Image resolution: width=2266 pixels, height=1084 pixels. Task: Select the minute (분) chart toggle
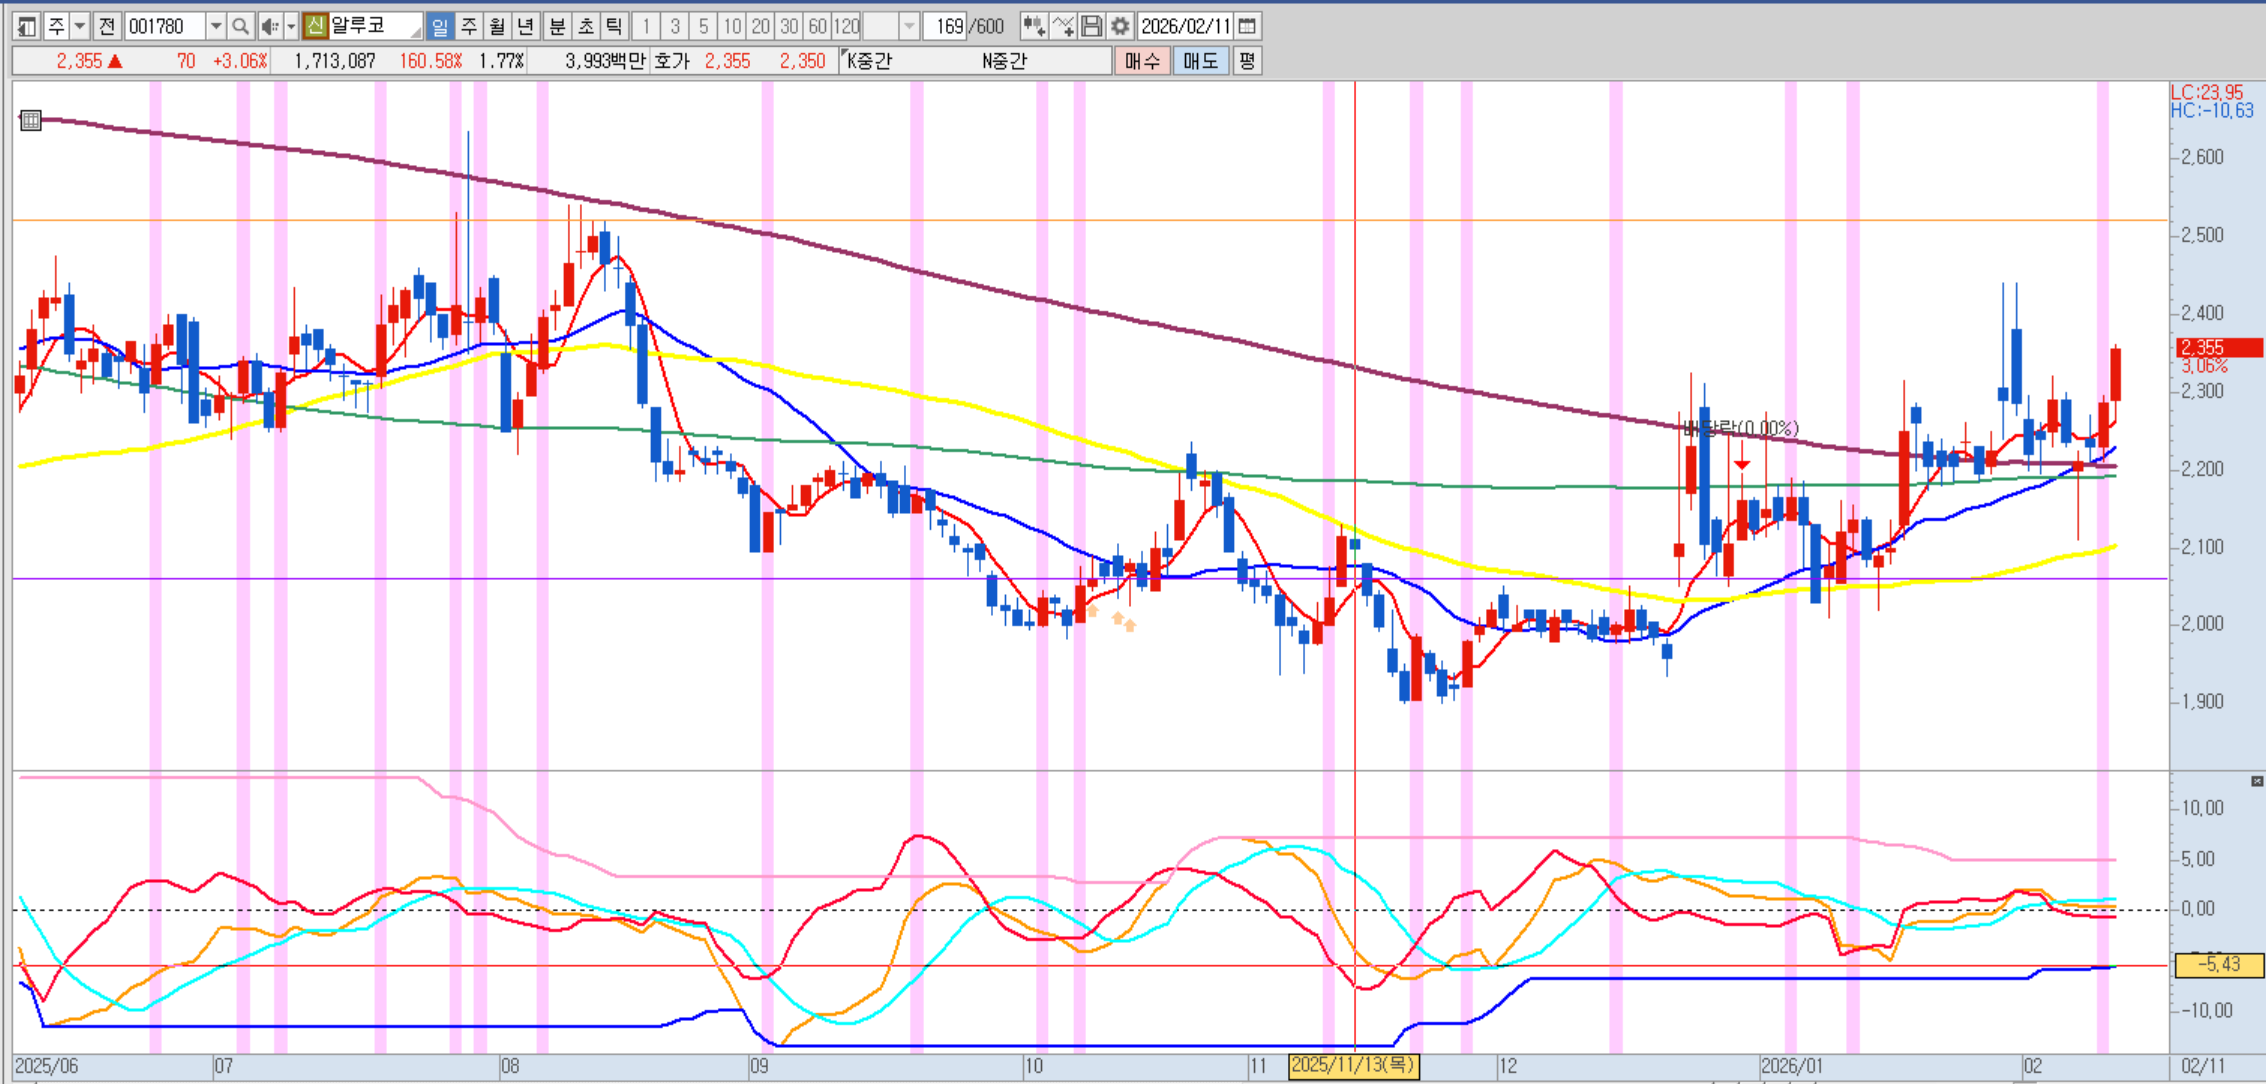pos(557,26)
